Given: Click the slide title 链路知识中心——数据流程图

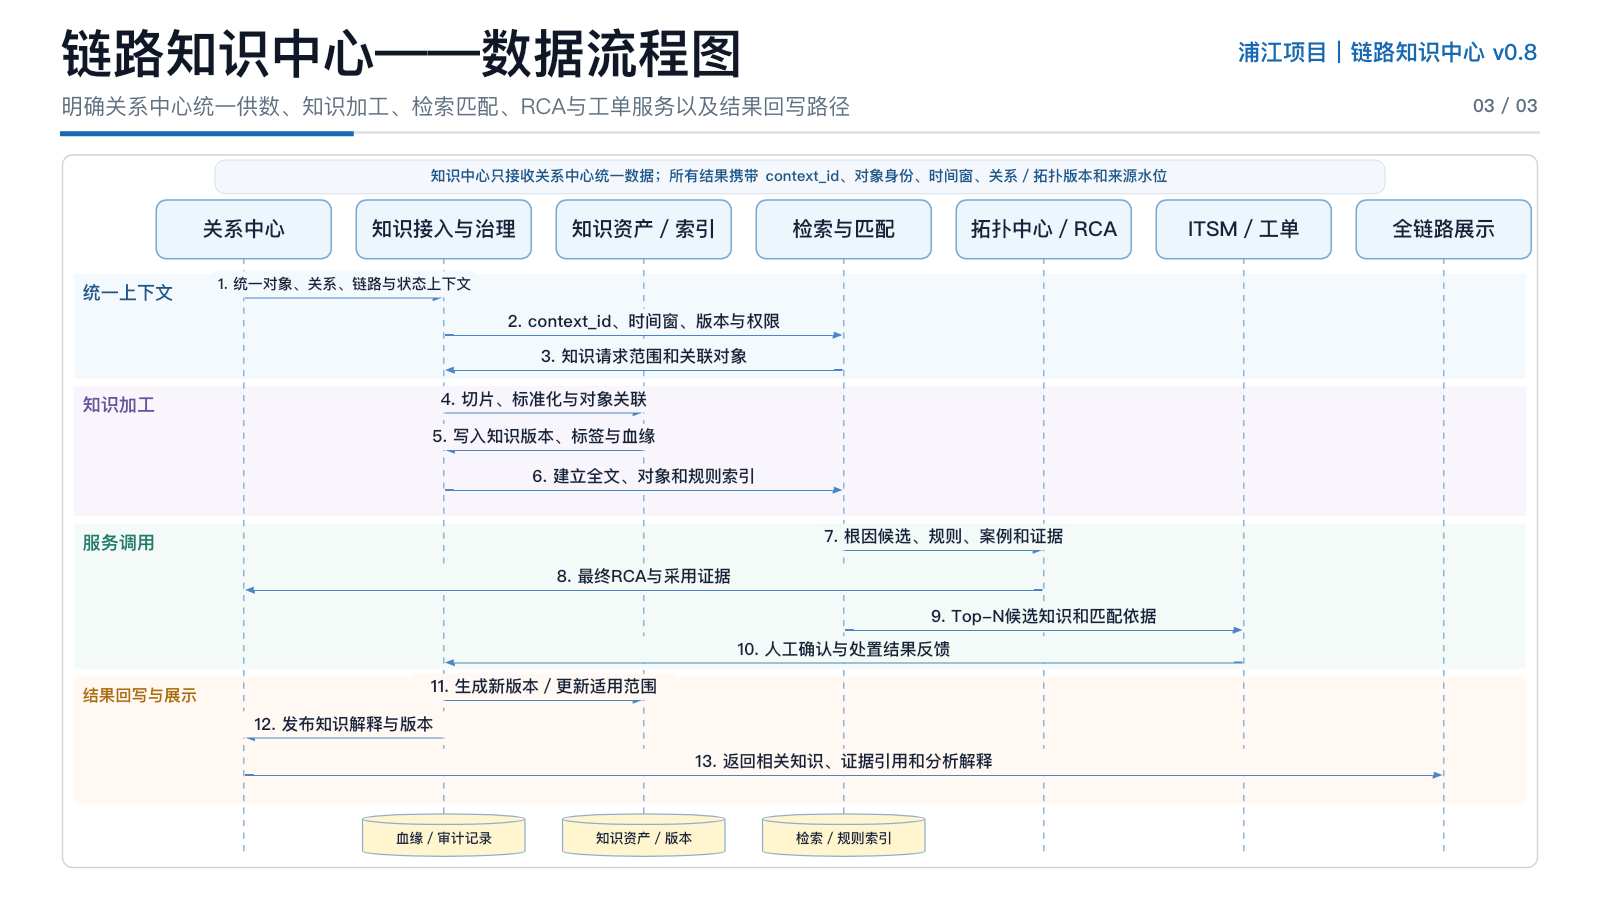Looking at the screenshot, I should tap(401, 53).
